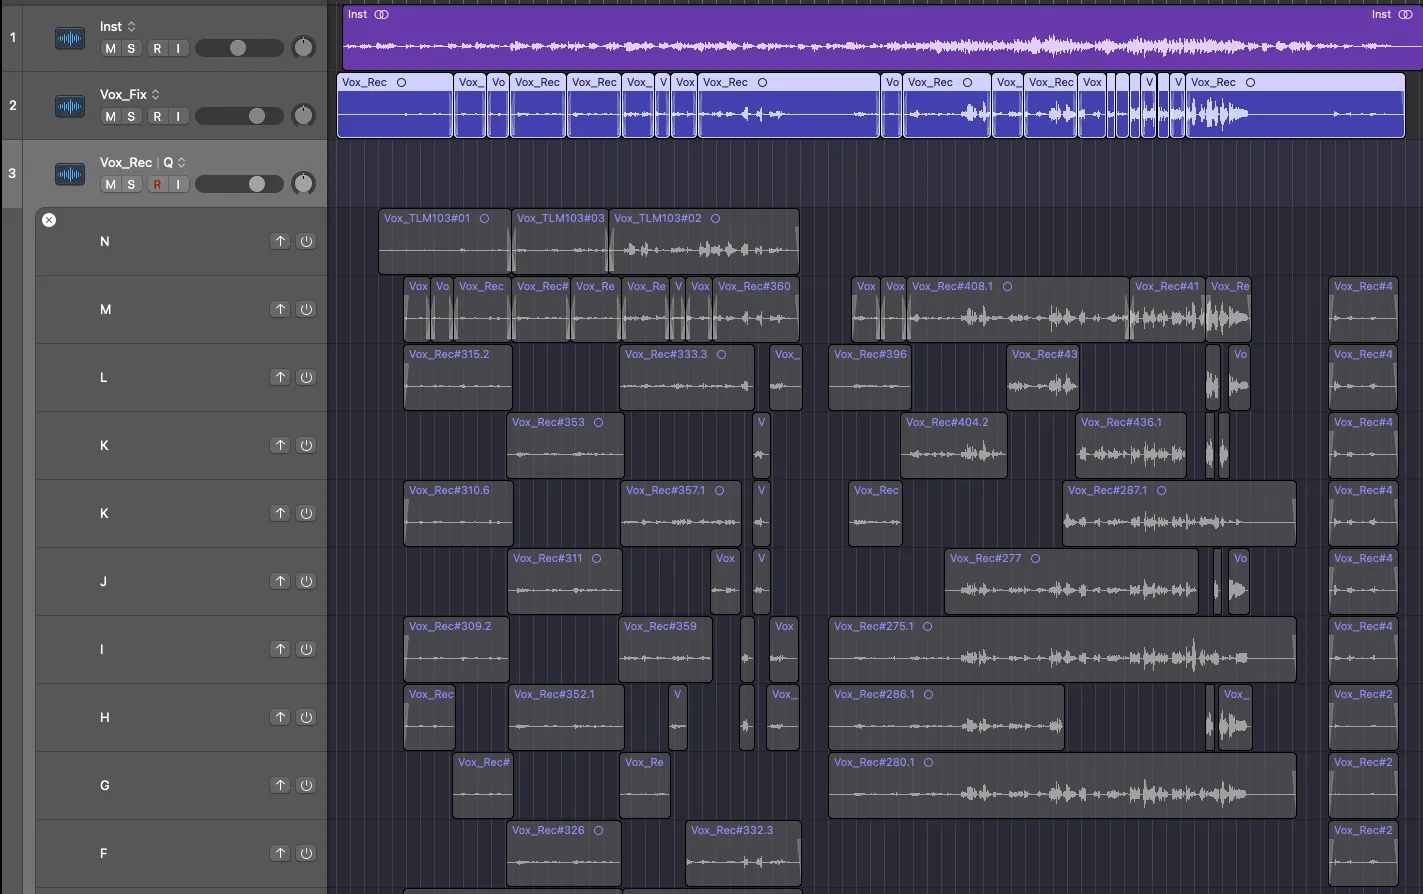Open the chevron menu beside Vox_Rec Q
This screenshot has height=894, width=1423.
[181, 163]
